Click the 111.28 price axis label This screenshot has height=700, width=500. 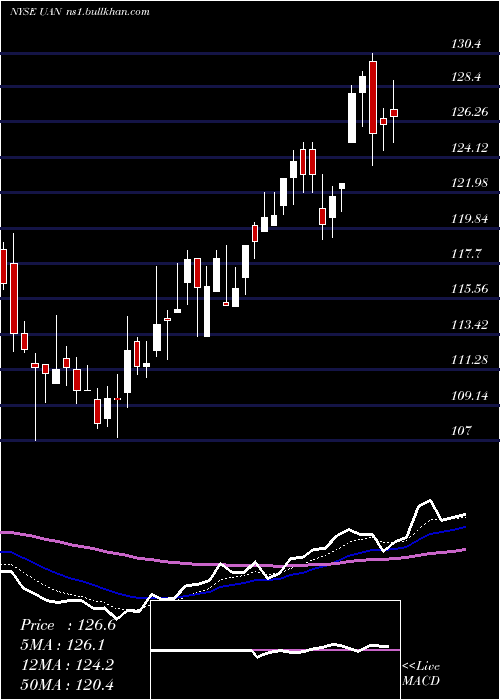470,359
